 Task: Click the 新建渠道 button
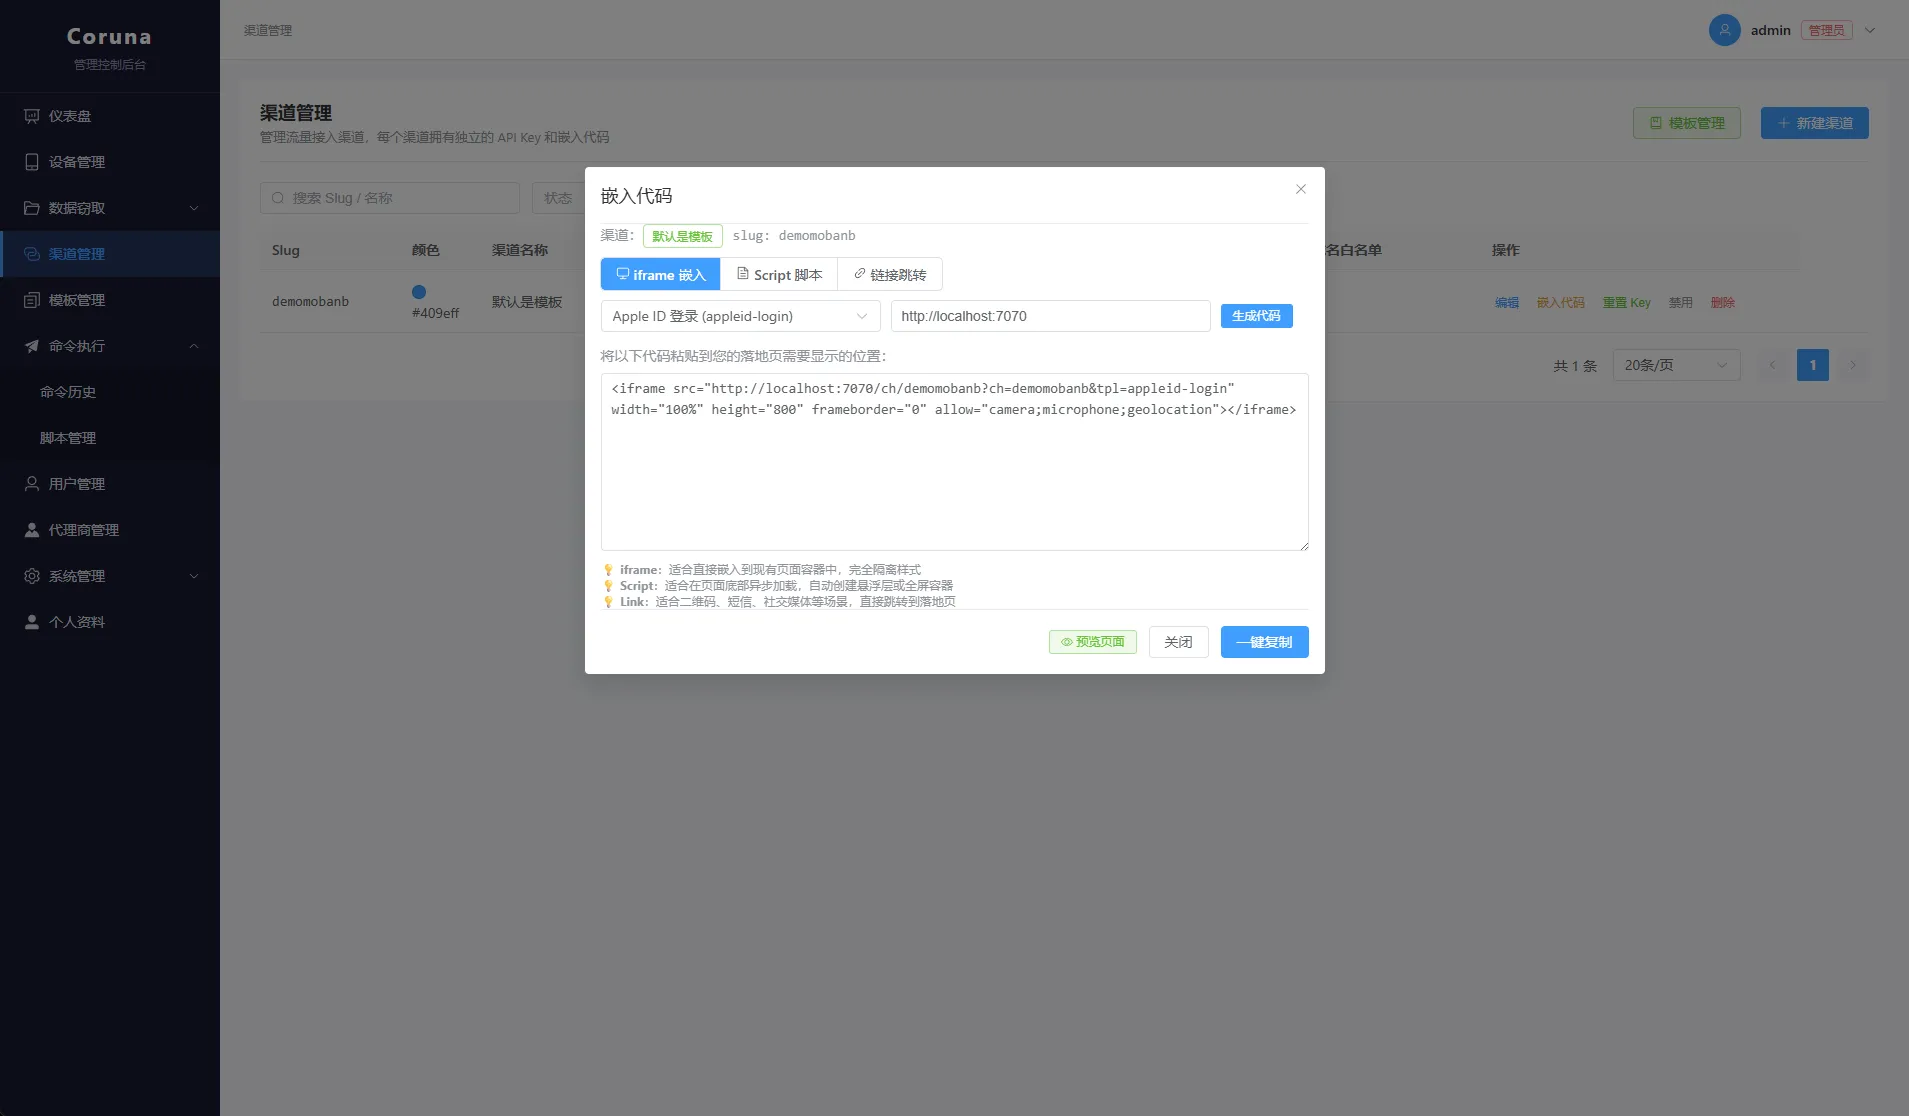[1815, 123]
